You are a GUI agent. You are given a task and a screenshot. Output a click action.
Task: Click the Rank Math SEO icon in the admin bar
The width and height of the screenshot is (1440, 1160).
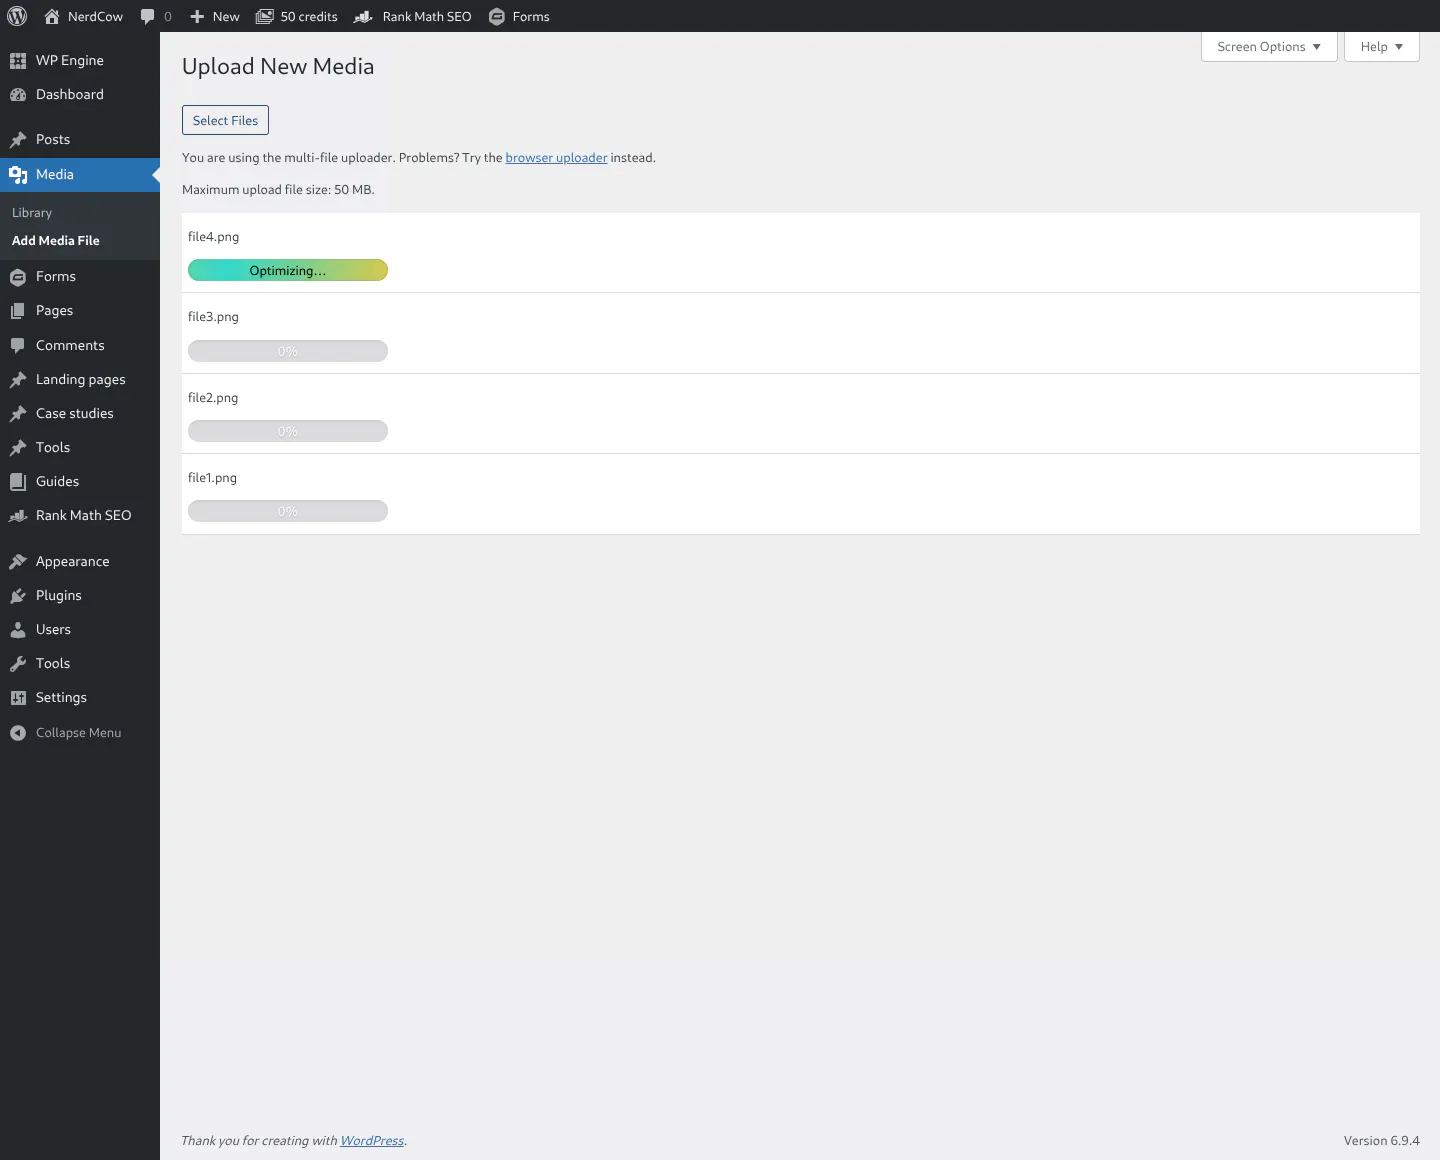click(x=363, y=16)
